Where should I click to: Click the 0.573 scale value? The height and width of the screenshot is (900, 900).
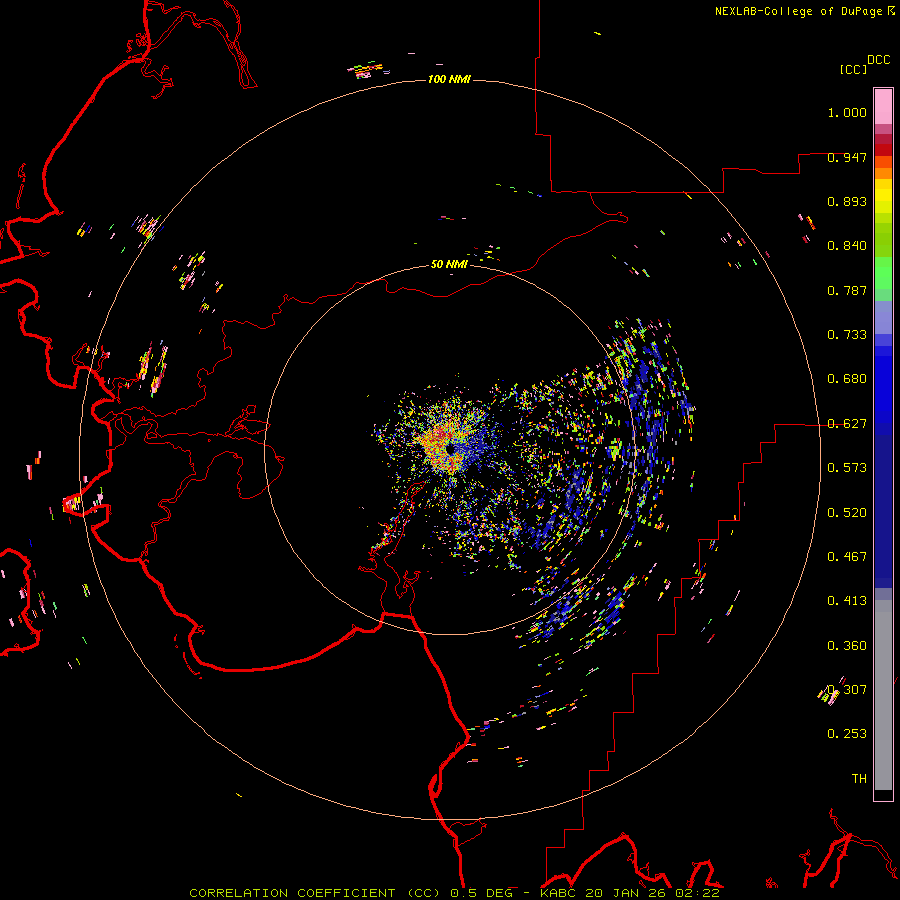point(847,468)
